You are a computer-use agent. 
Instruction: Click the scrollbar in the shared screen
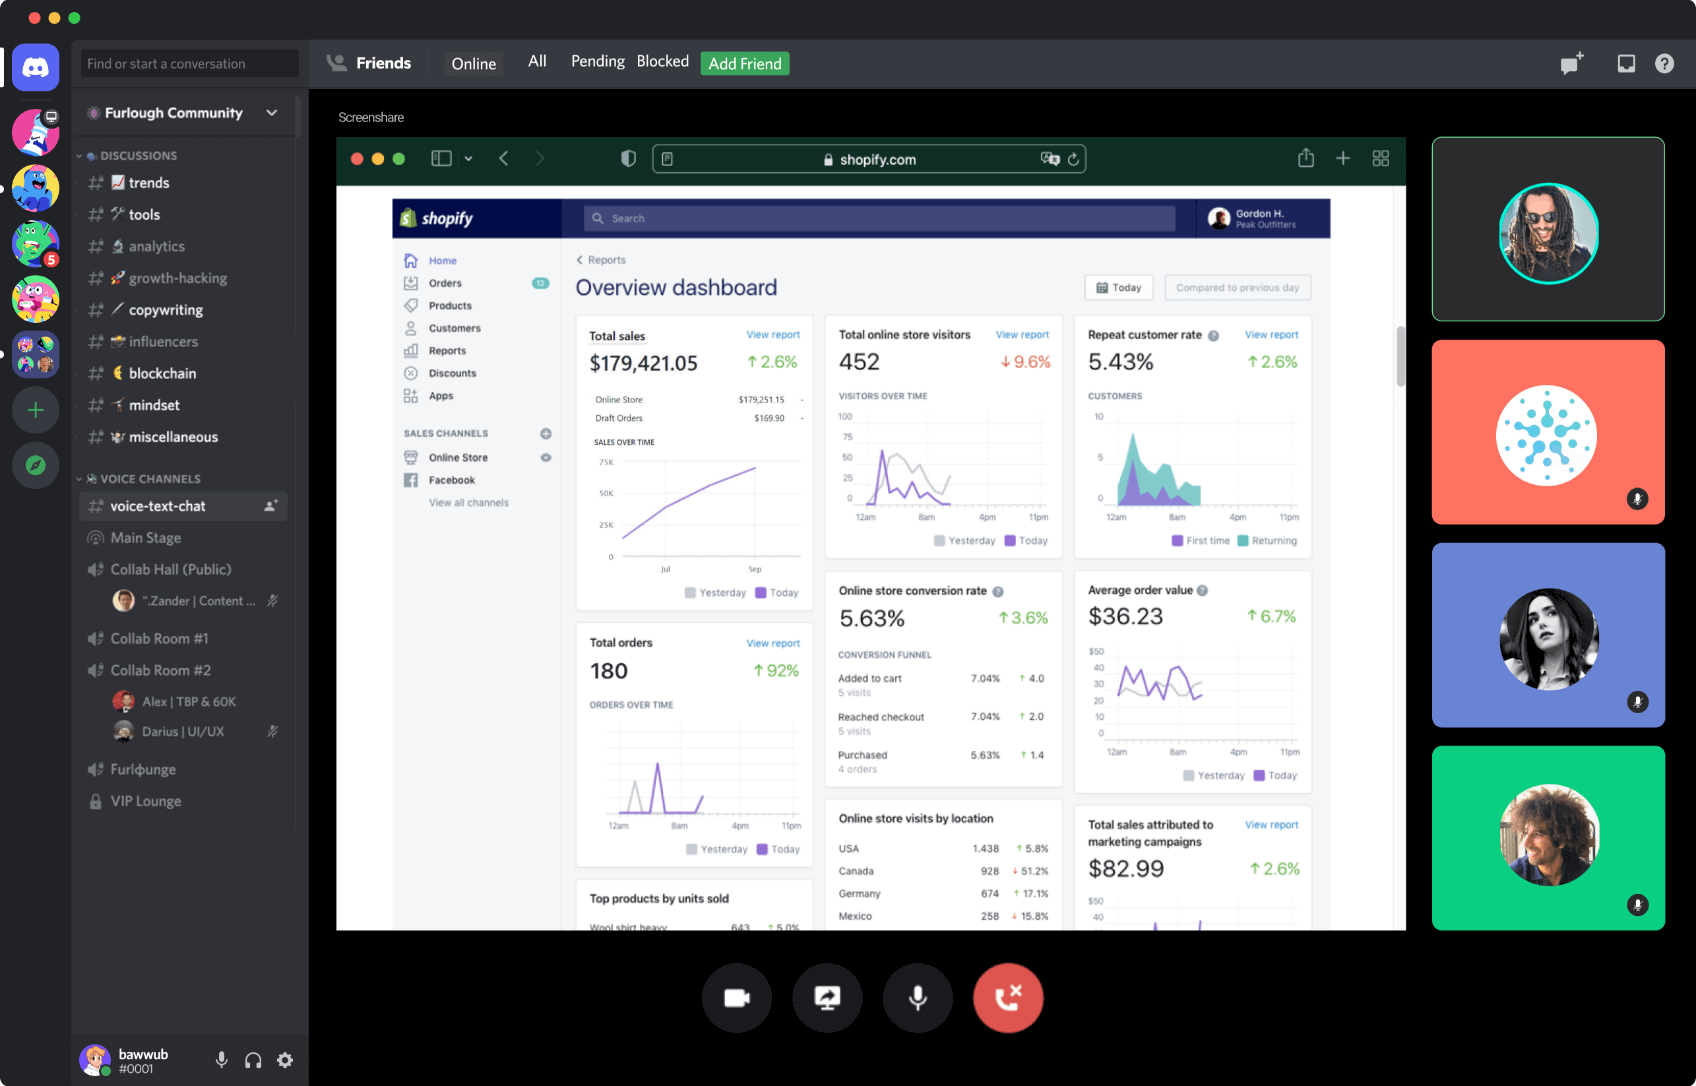pos(1400,356)
